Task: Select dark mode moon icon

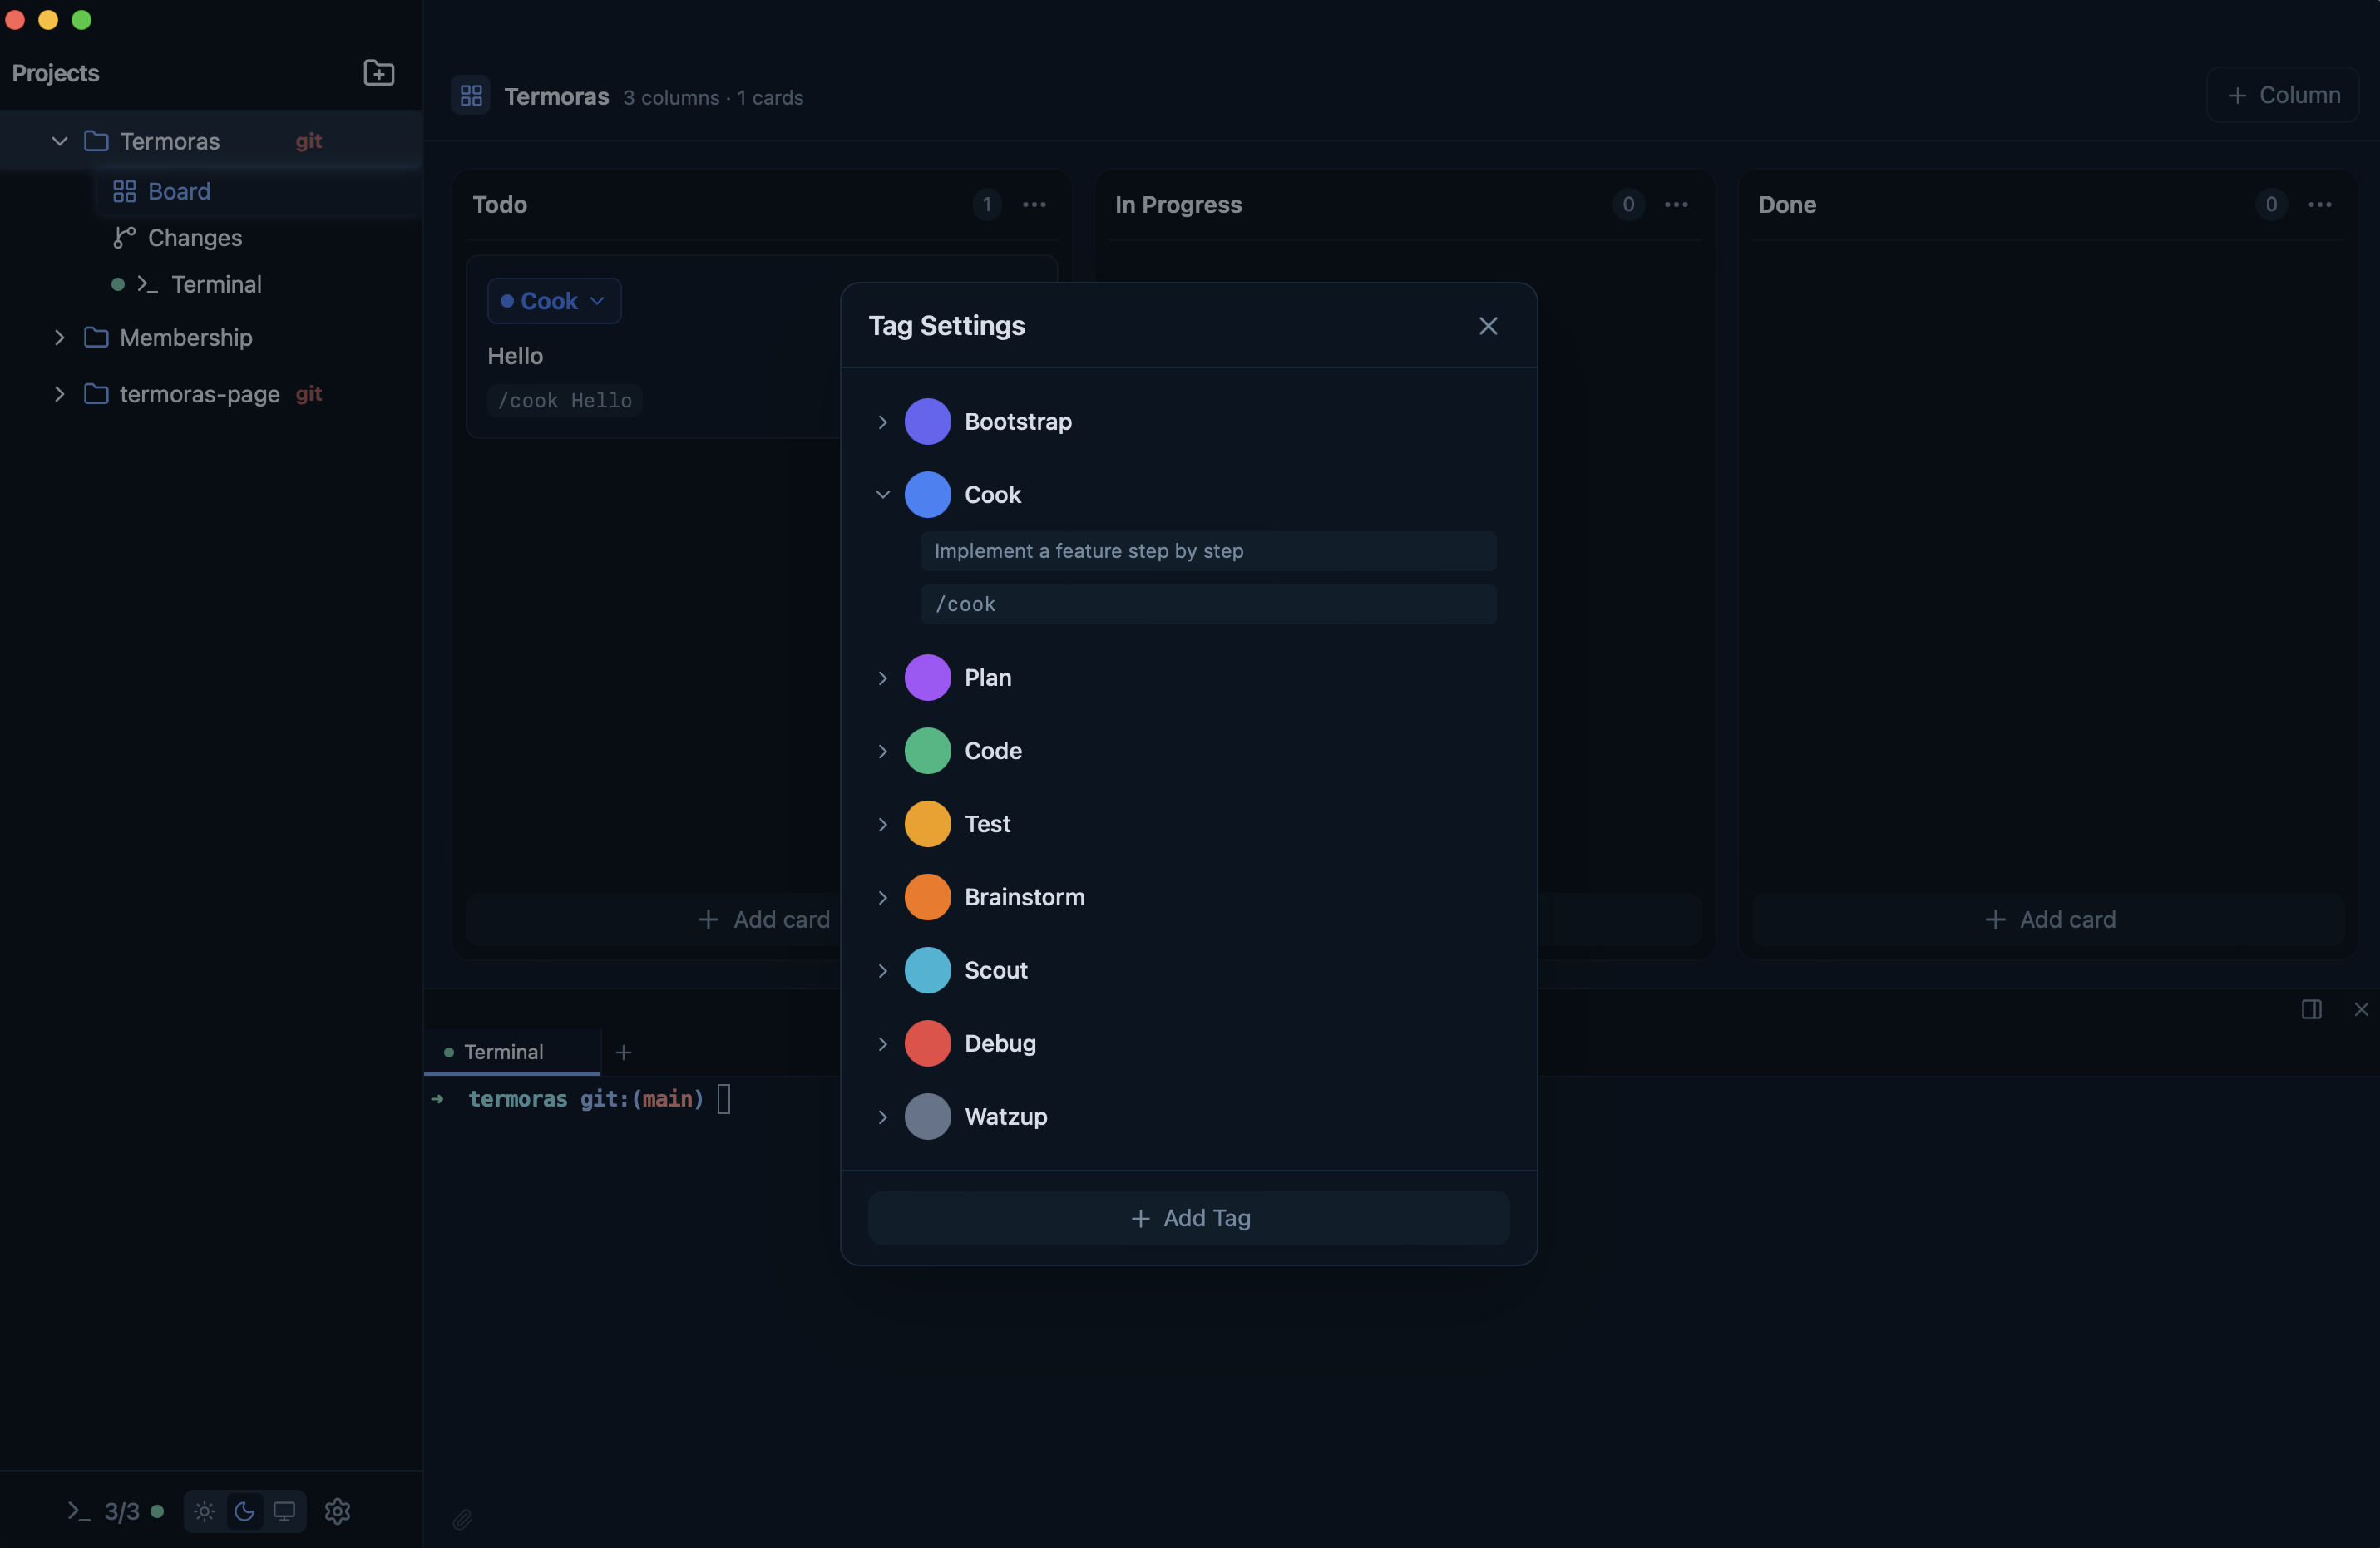Action: [243, 1512]
